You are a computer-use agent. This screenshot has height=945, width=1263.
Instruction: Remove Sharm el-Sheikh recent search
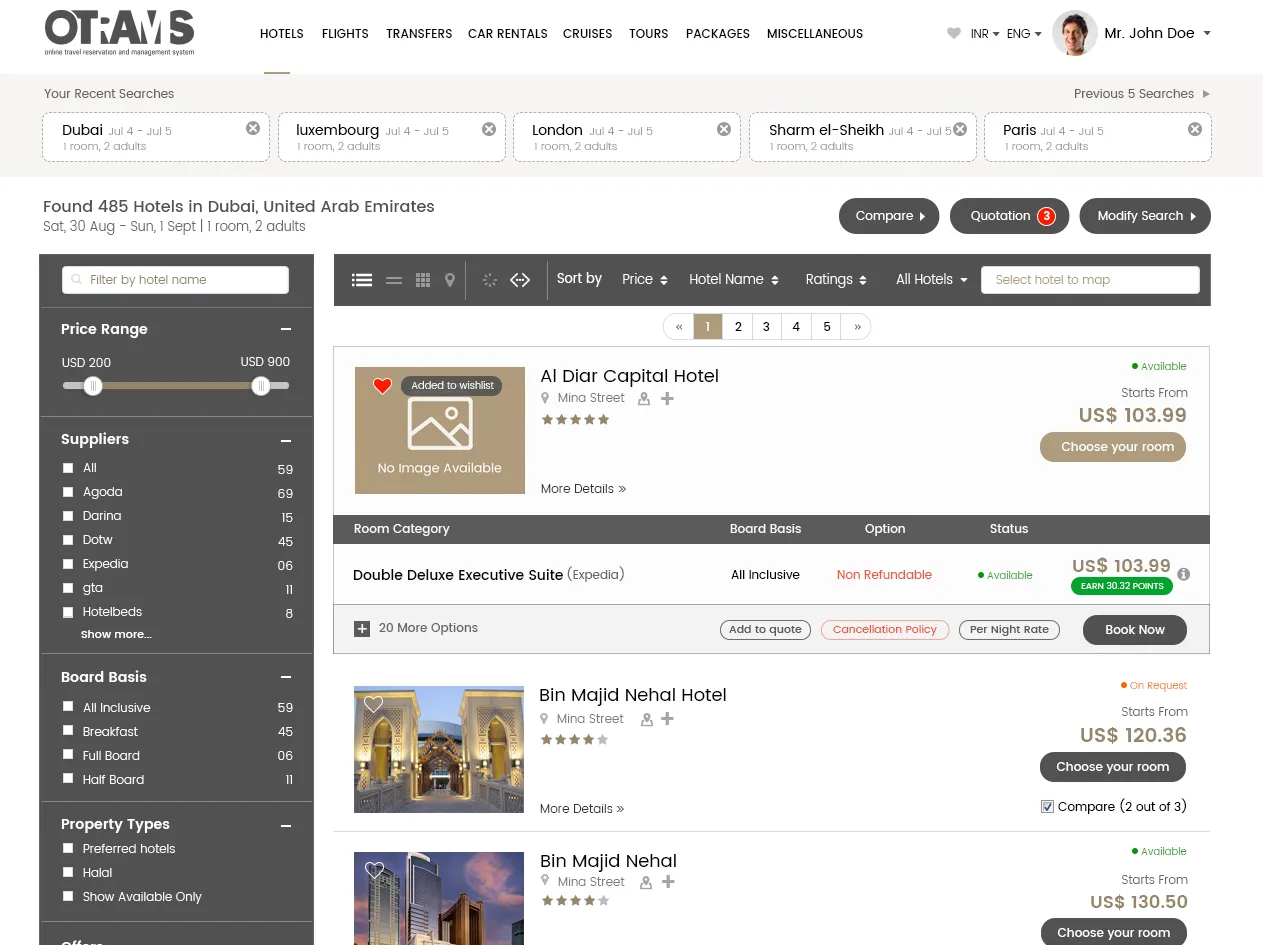tap(960, 128)
